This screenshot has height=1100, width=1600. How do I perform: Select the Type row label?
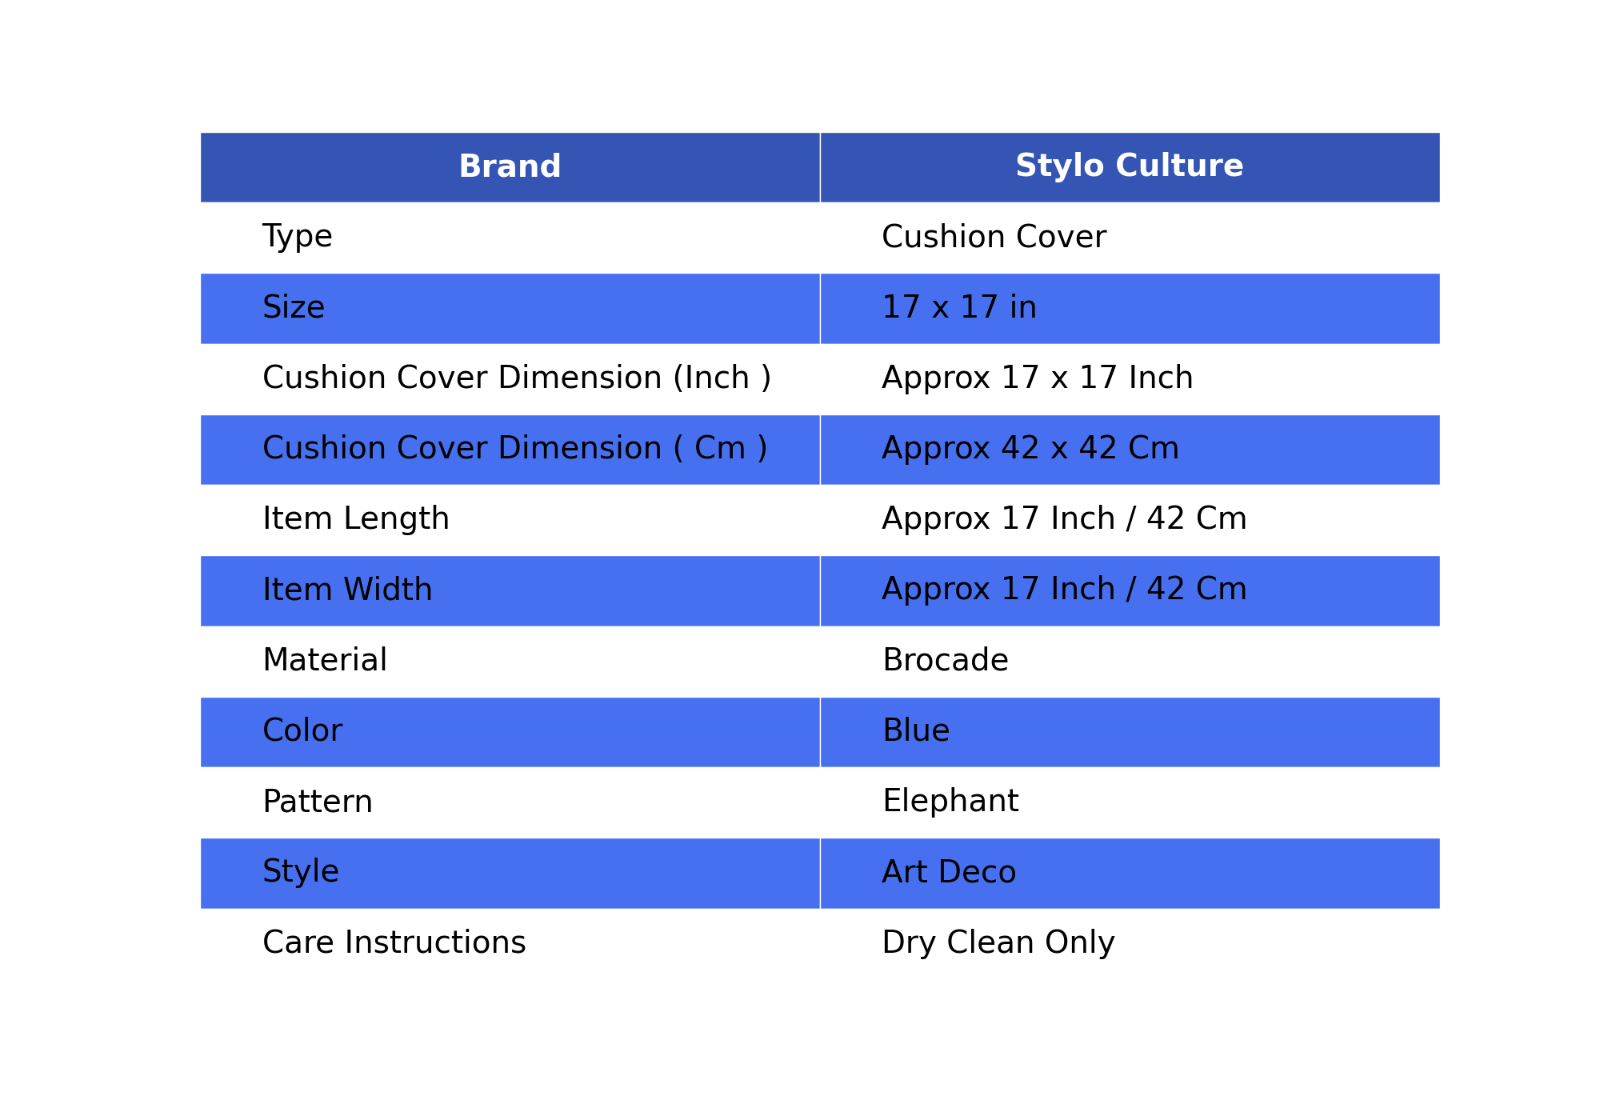tap(297, 237)
